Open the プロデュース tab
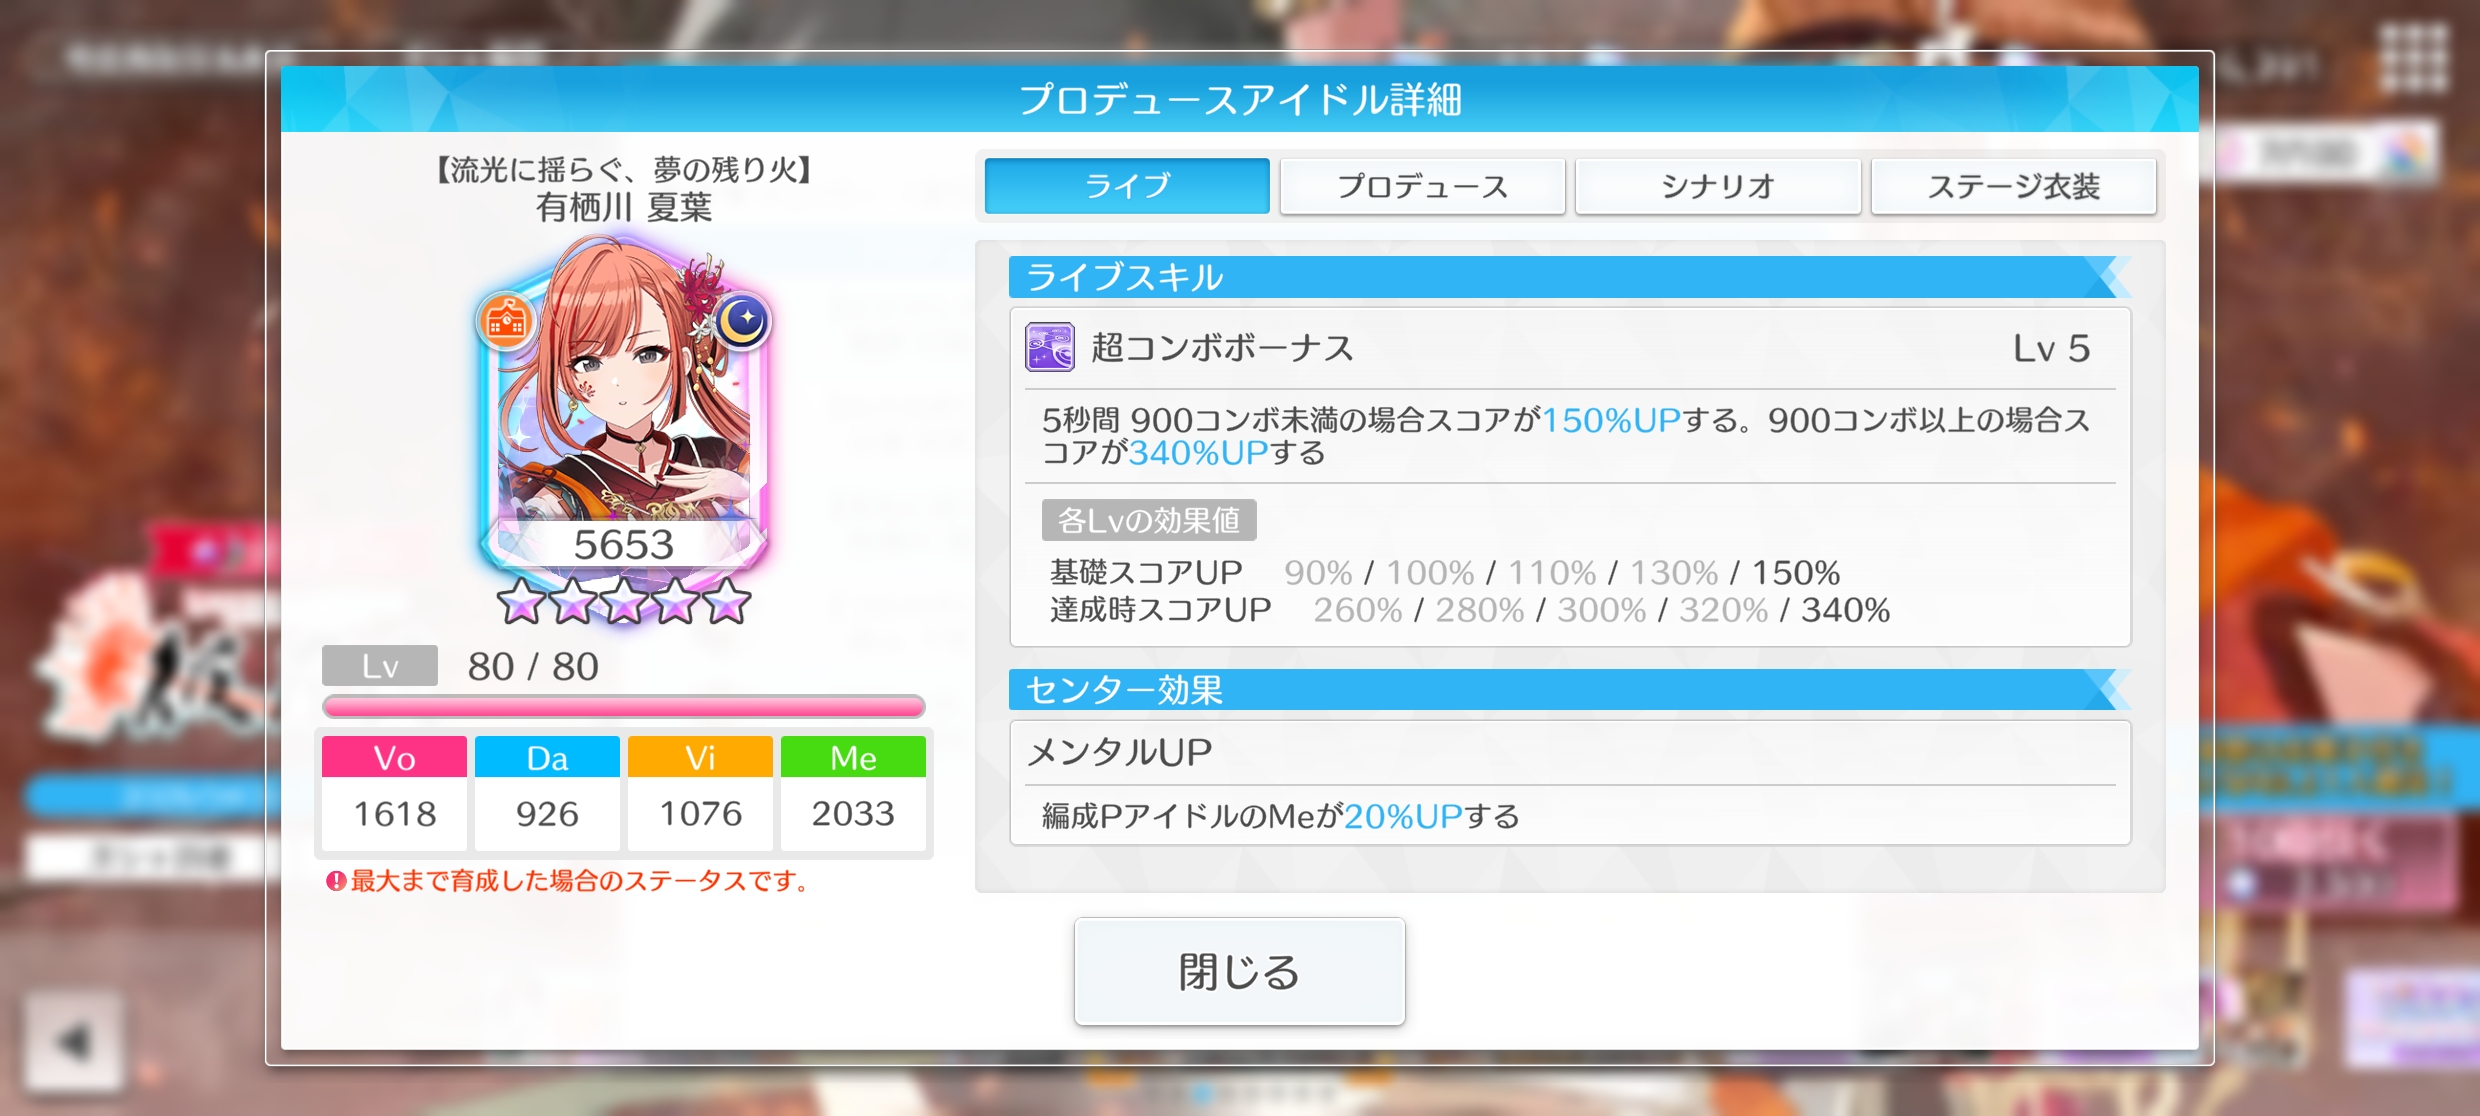The image size is (2480, 1116). click(1422, 186)
